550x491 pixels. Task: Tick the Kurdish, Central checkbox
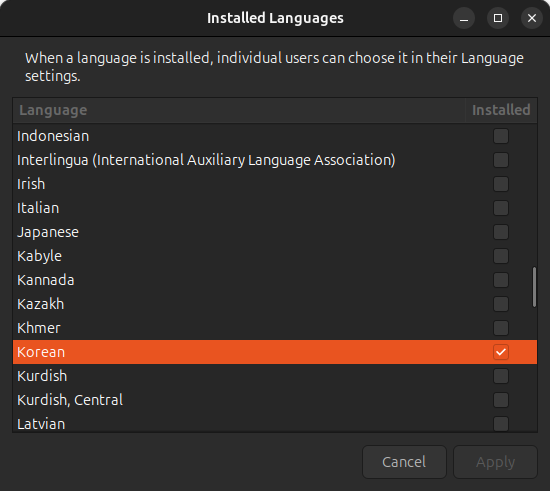(x=501, y=400)
